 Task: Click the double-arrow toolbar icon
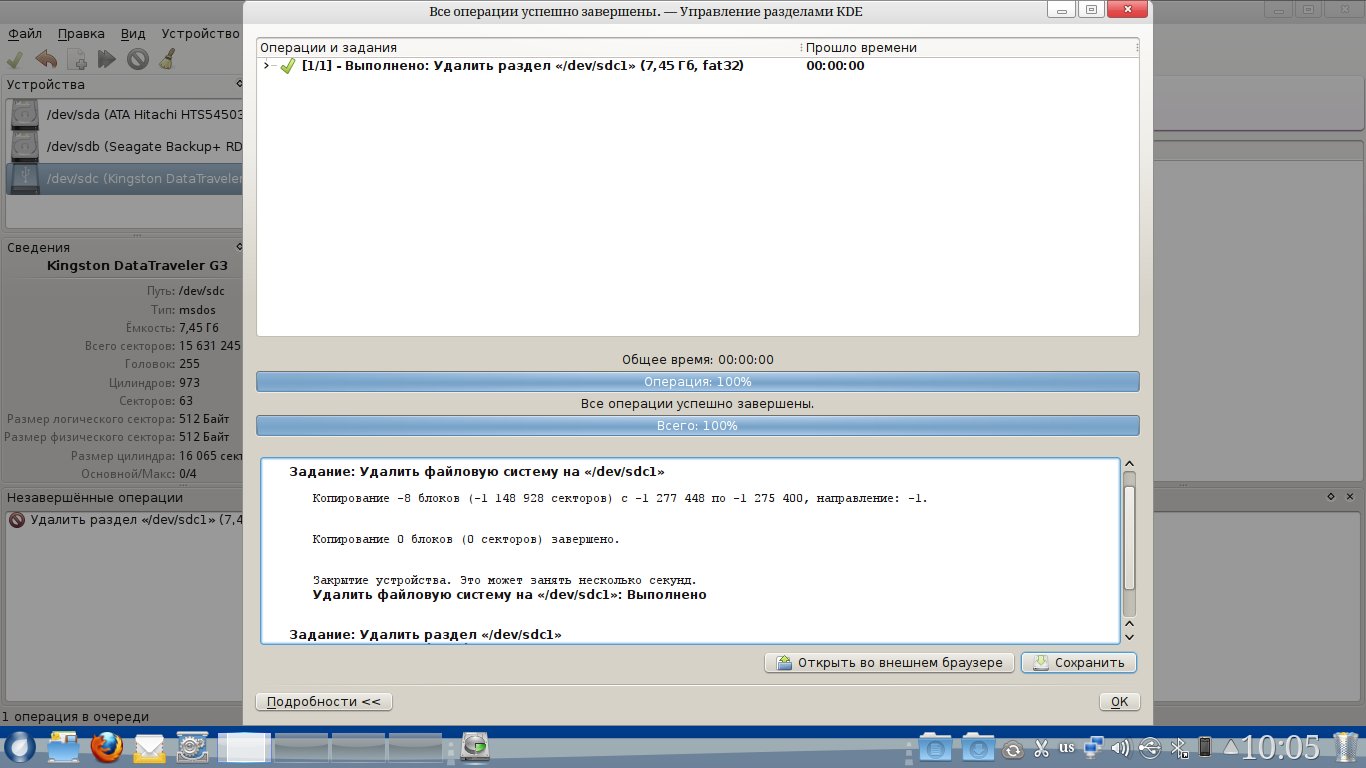coord(107,59)
